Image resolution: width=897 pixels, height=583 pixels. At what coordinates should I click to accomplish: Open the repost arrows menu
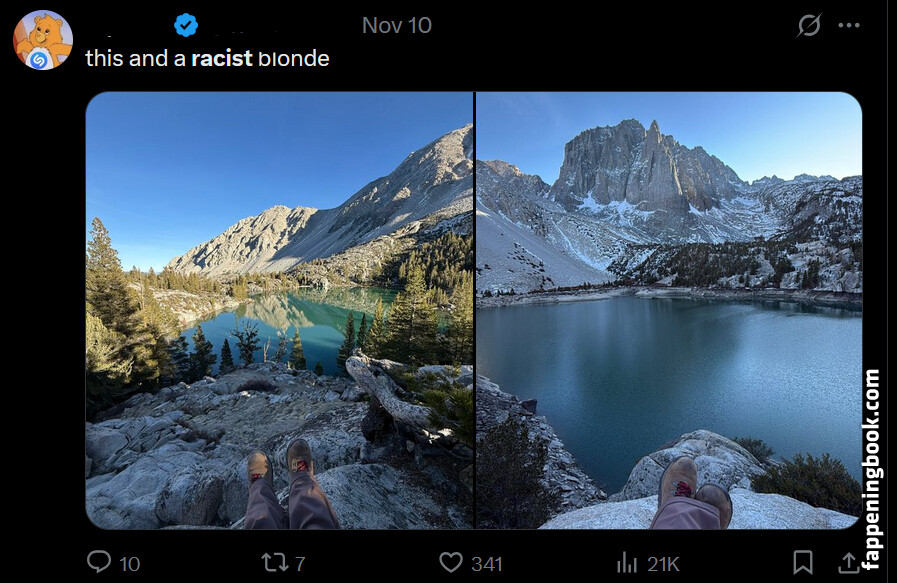point(274,562)
